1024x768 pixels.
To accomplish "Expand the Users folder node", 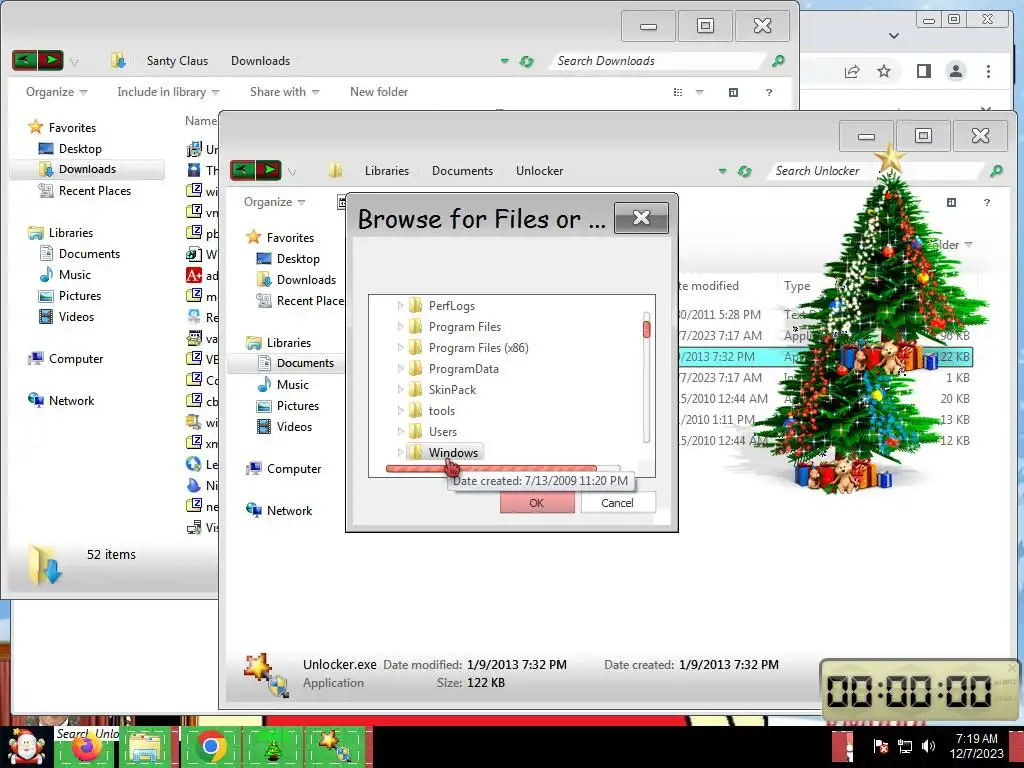I will tap(400, 431).
